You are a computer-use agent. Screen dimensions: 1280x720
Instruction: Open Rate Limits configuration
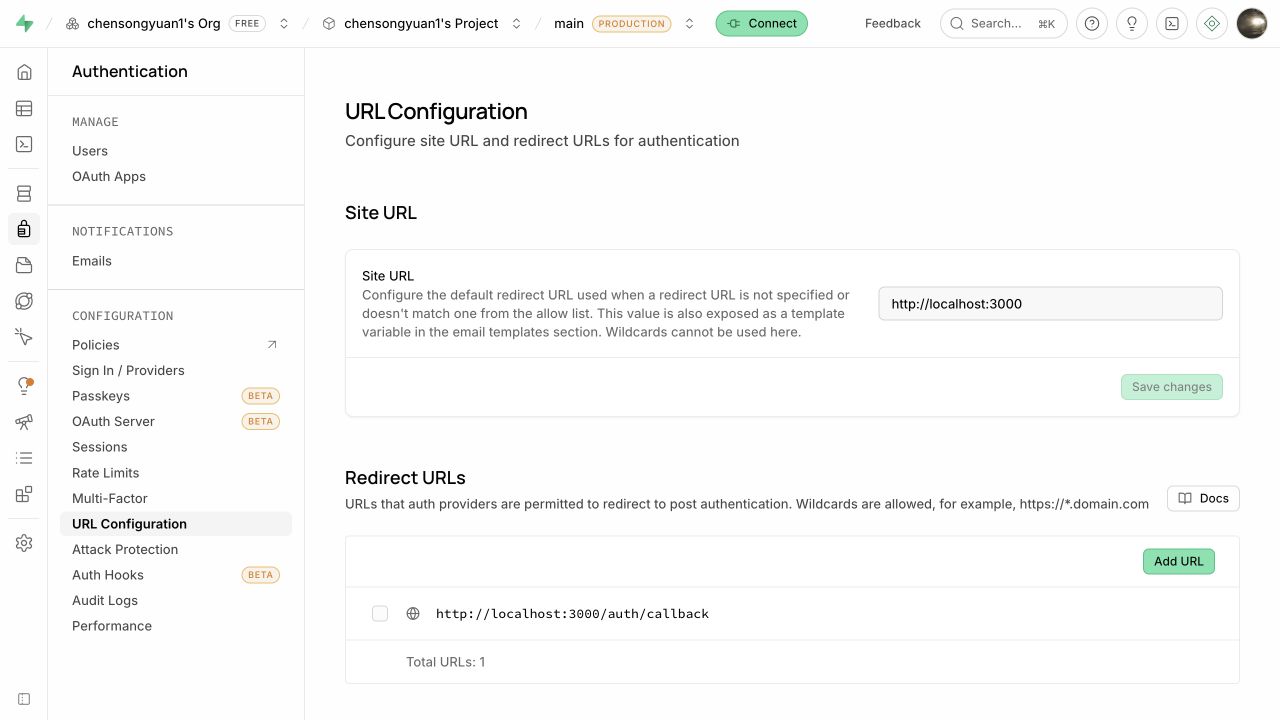[x=176, y=473]
